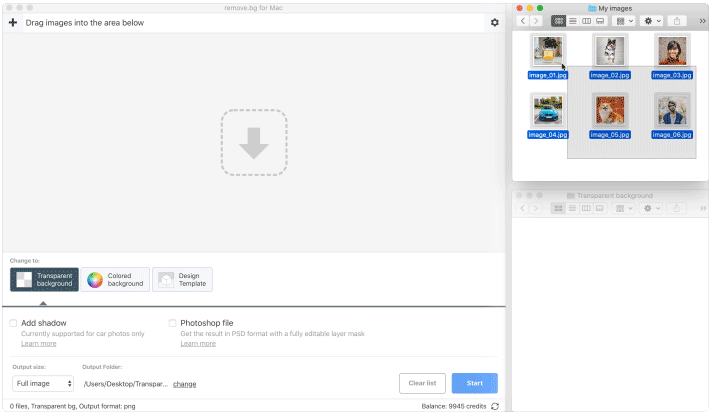Switch My images Finder to gallery view
Image resolution: width=711 pixels, height=415 pixels.
600,21
